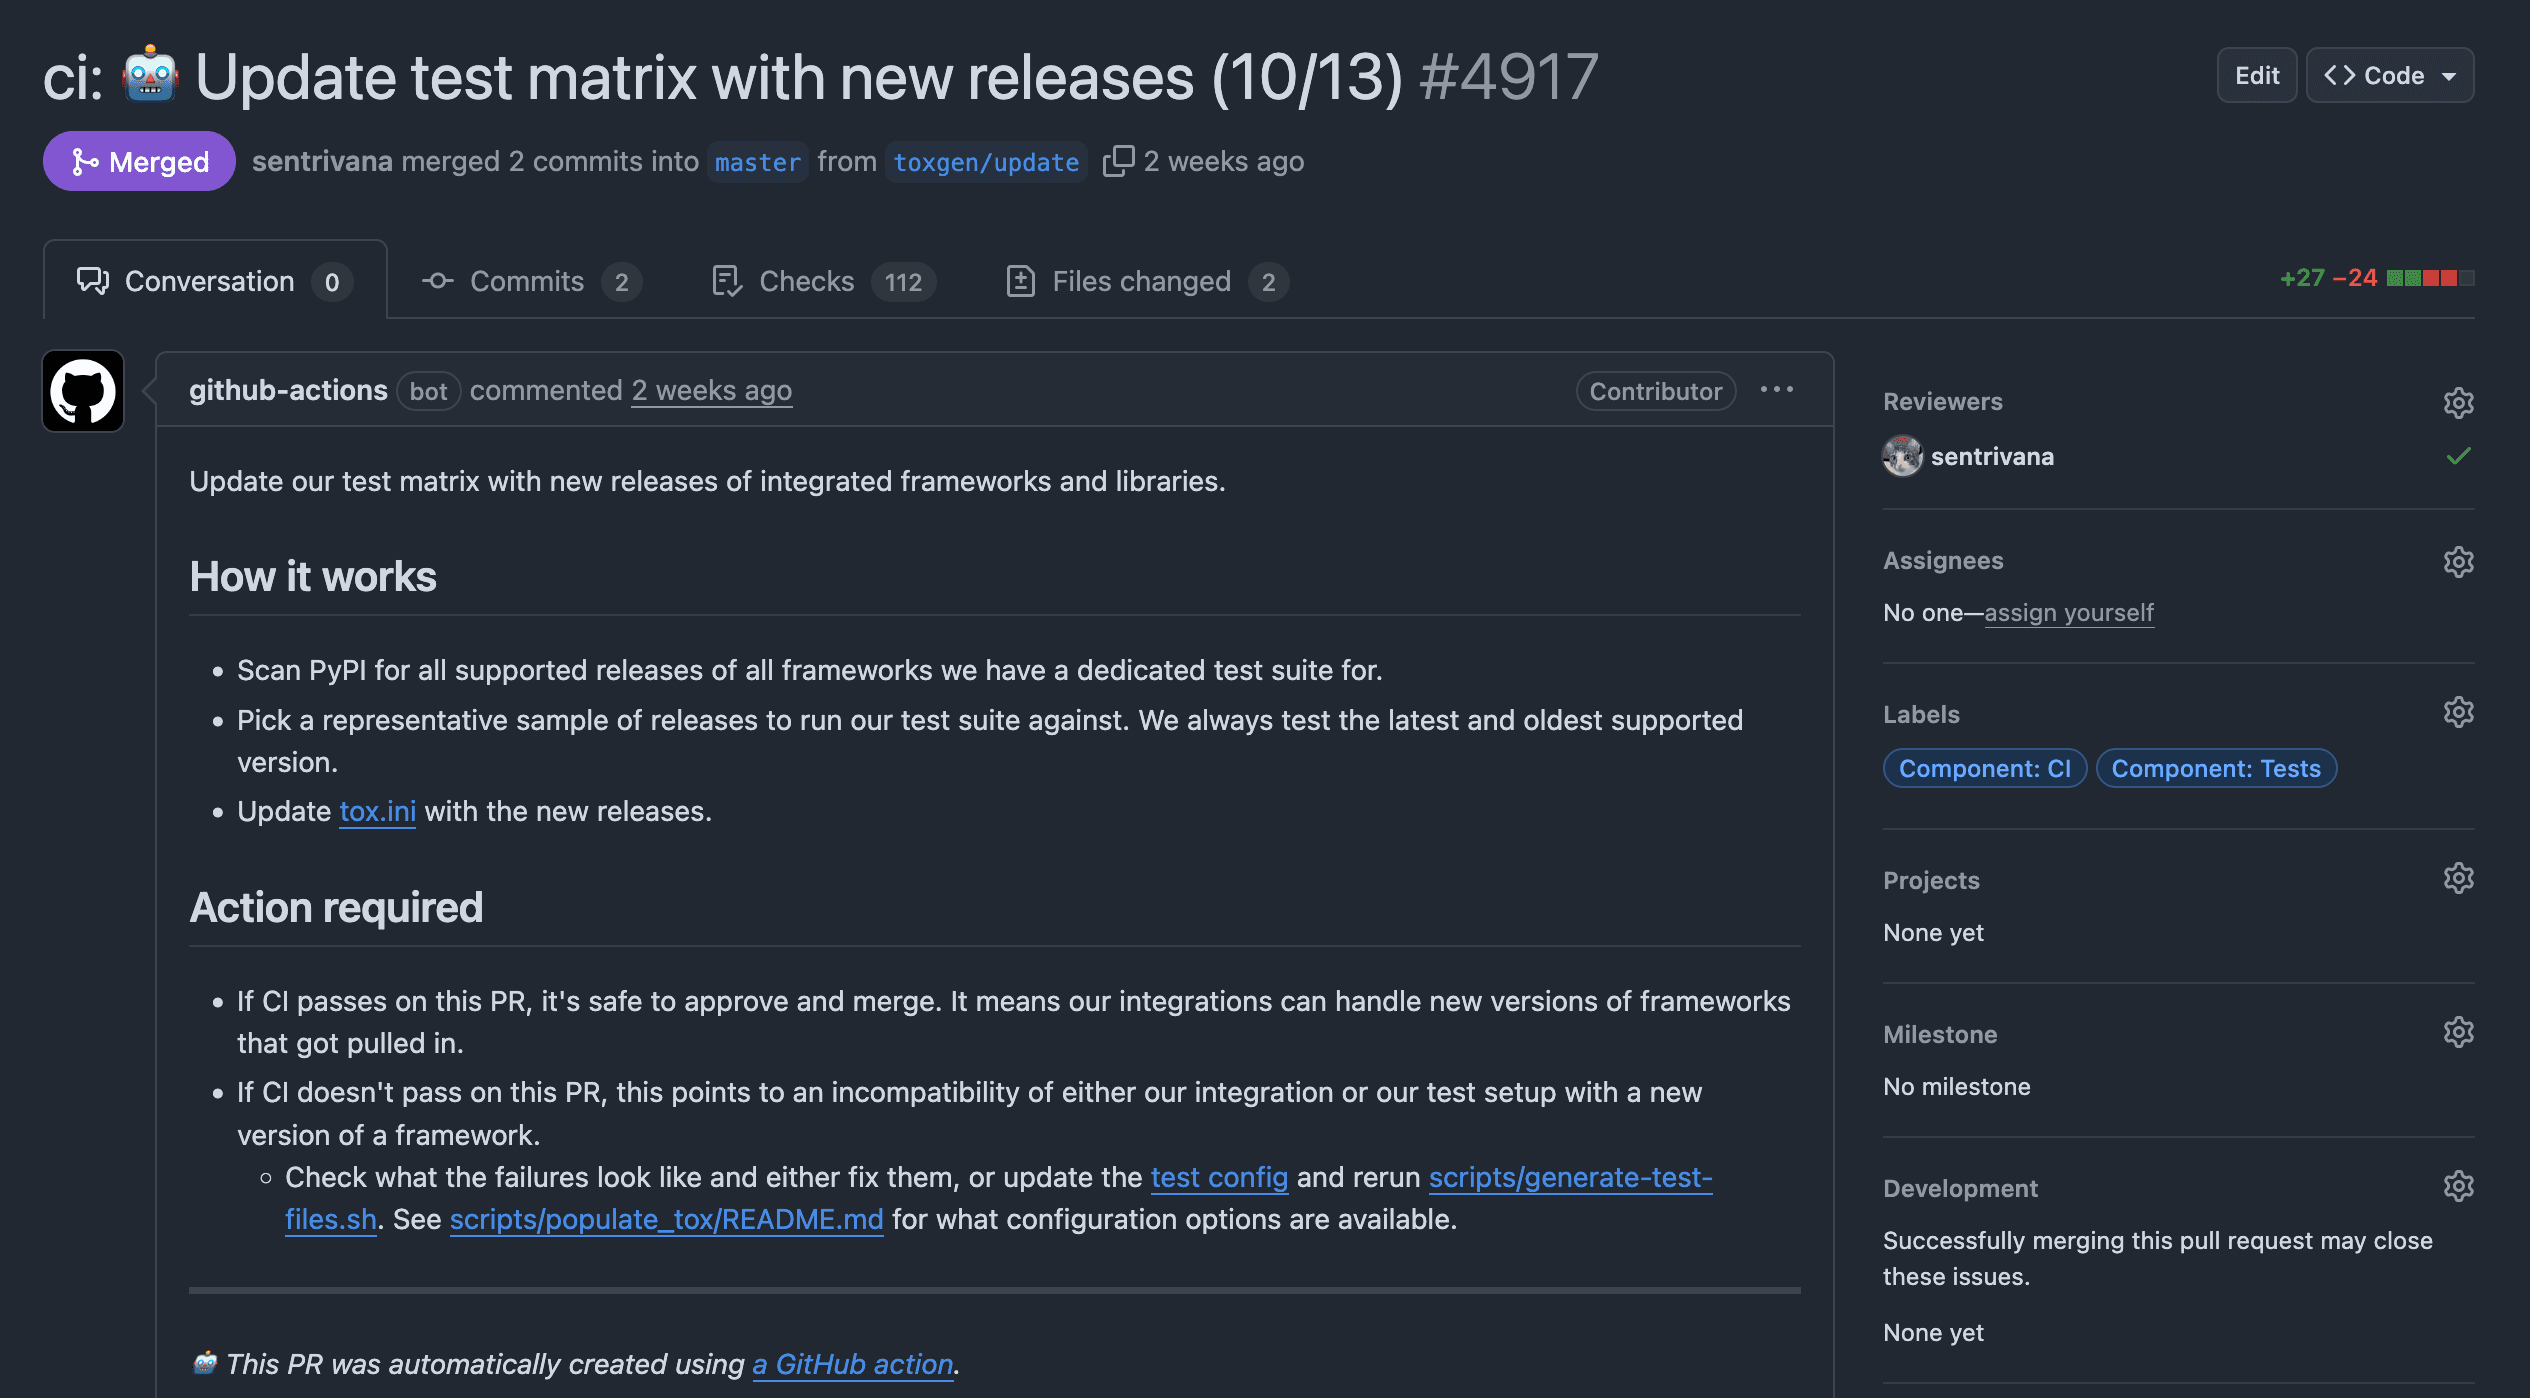Image resolution: width=2530 pixels, height=1398 pixels.
Task: Click the assign yourself link
Action: (2068, 612)
